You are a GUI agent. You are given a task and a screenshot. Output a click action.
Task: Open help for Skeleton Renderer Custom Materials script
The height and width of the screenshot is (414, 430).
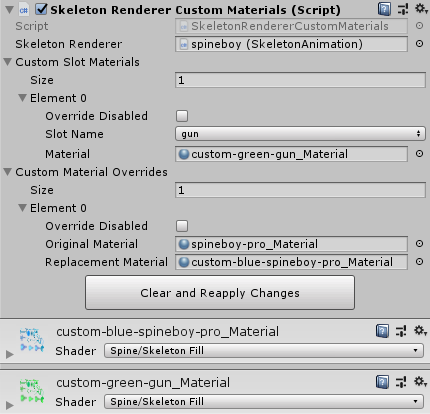coord(384,9)
